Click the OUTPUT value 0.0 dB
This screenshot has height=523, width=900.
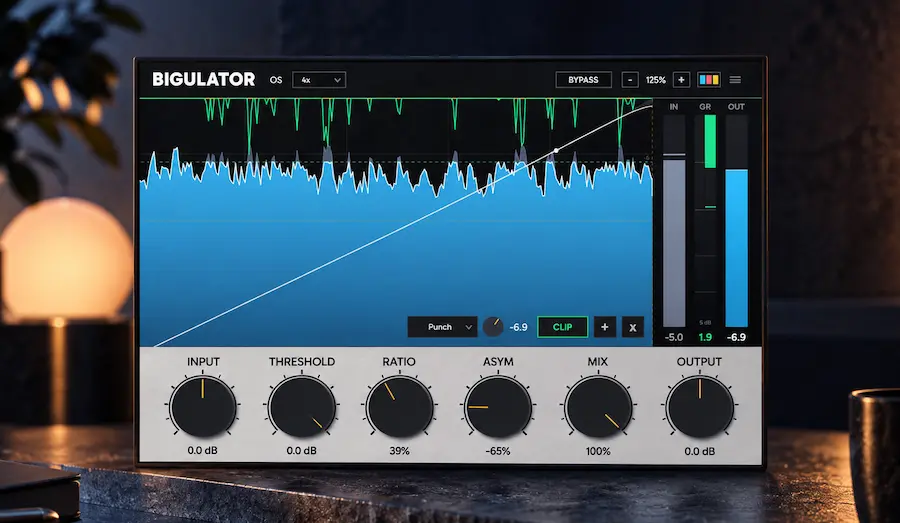click(700, 451)
